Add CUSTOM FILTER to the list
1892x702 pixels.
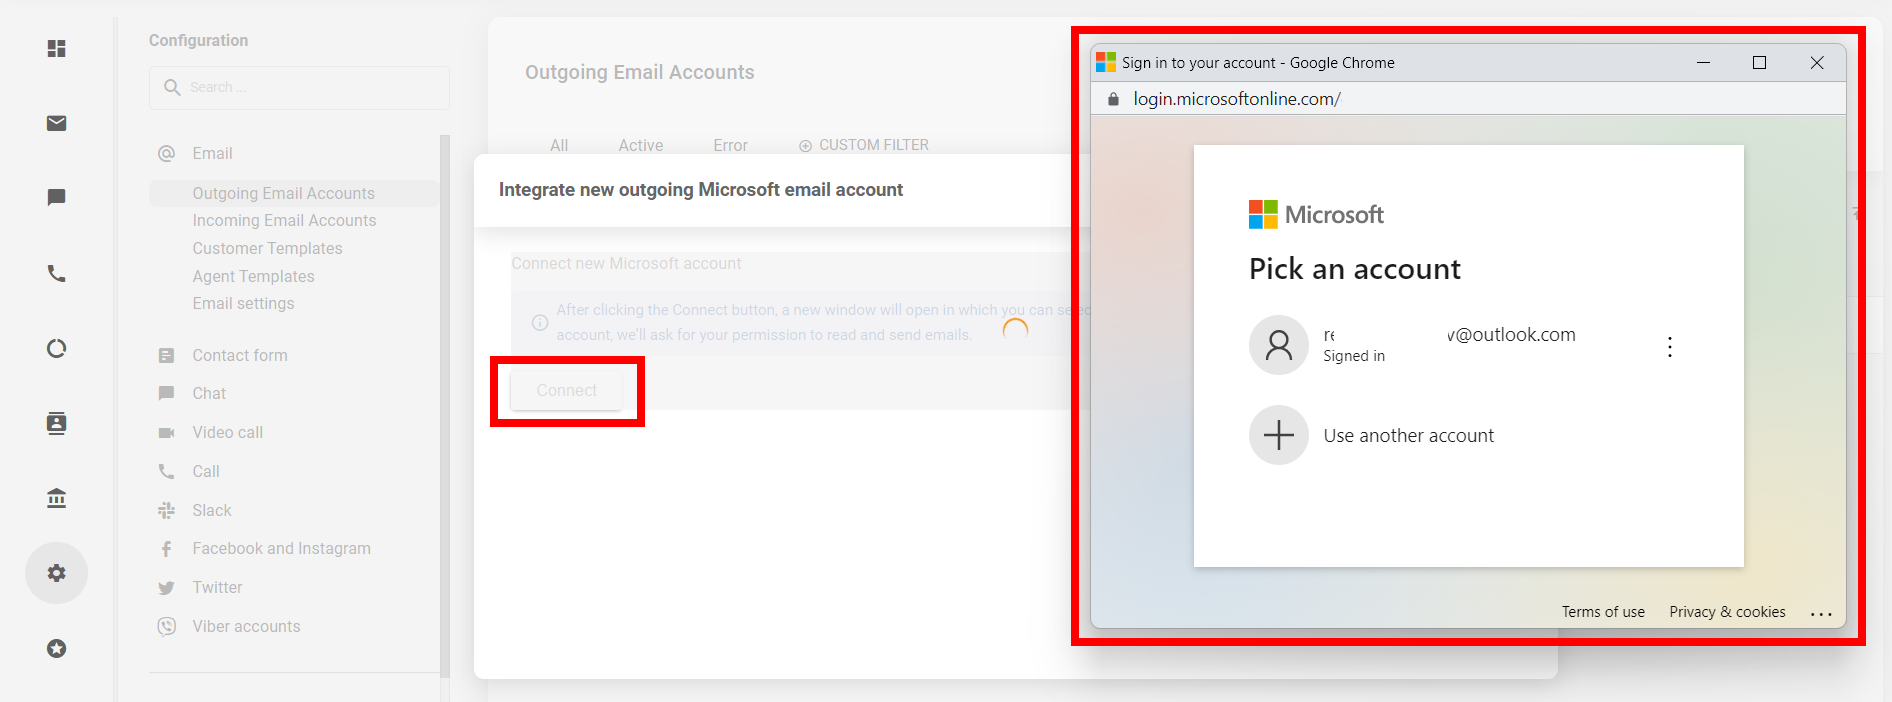864,145
